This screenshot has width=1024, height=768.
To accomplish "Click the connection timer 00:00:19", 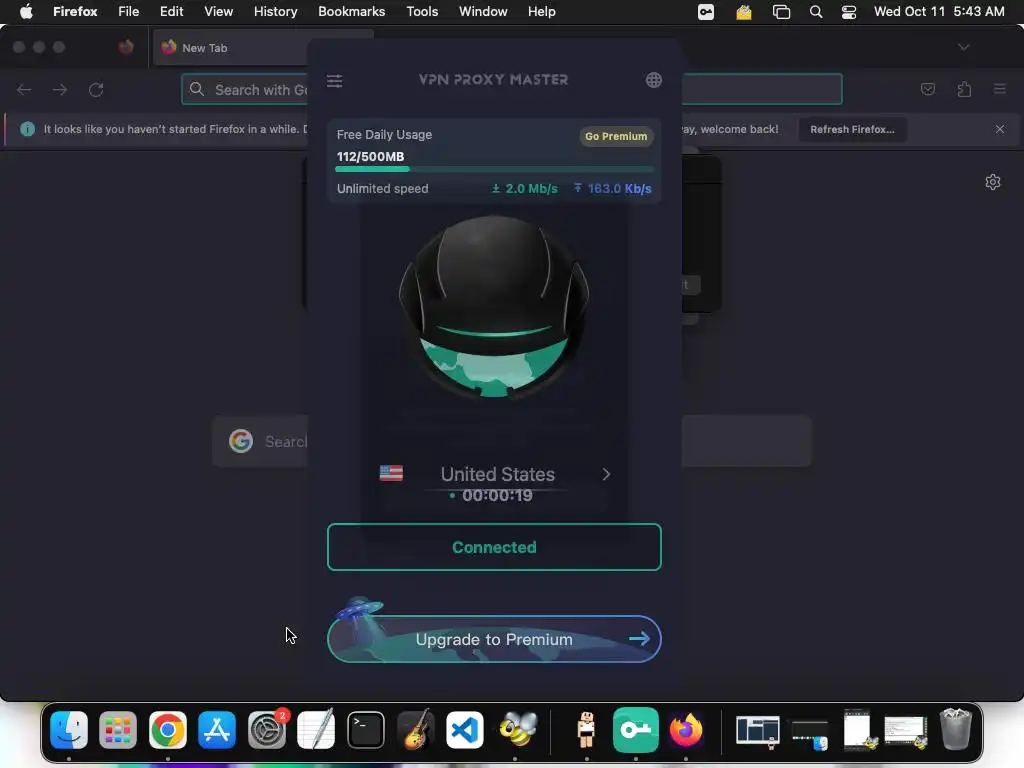I will [x=497, y=496].
